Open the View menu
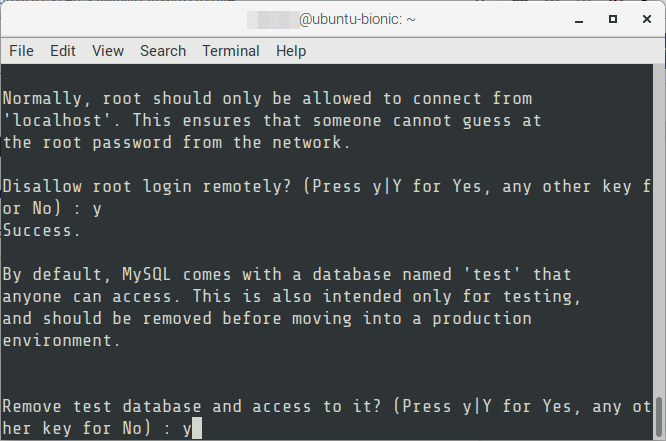 coord(108,51)
